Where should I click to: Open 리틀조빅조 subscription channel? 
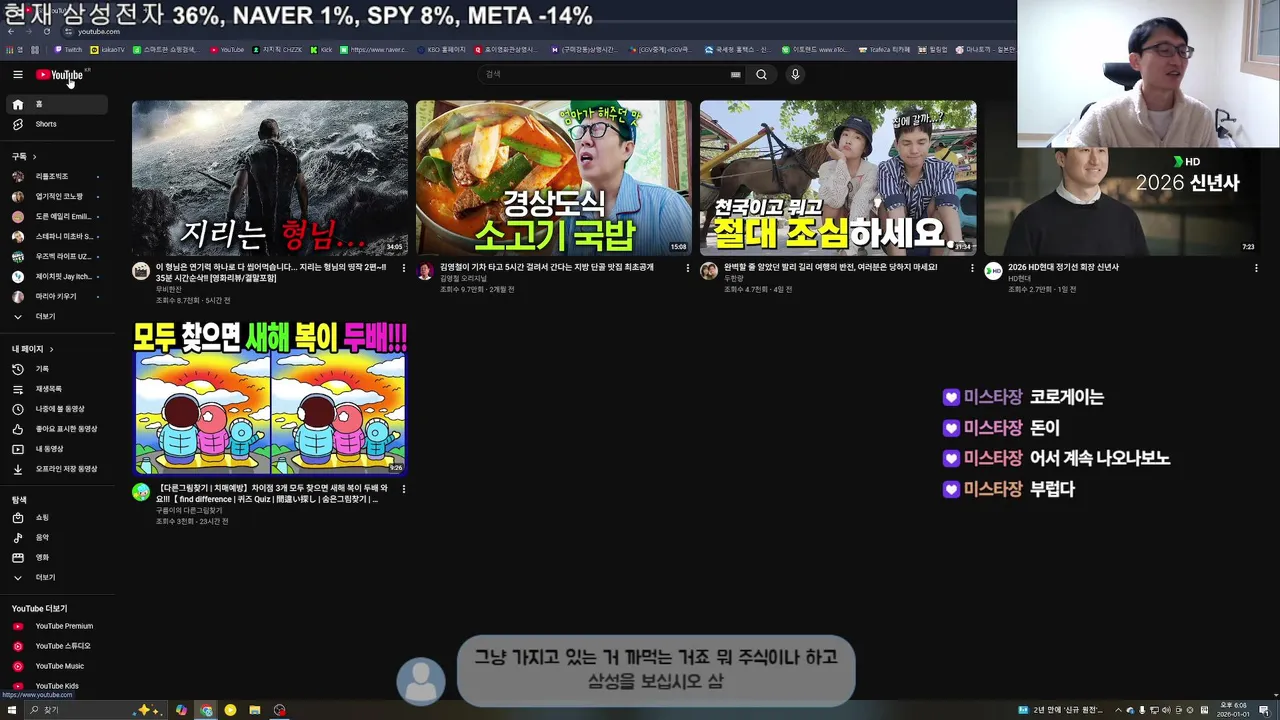[58, 176]
